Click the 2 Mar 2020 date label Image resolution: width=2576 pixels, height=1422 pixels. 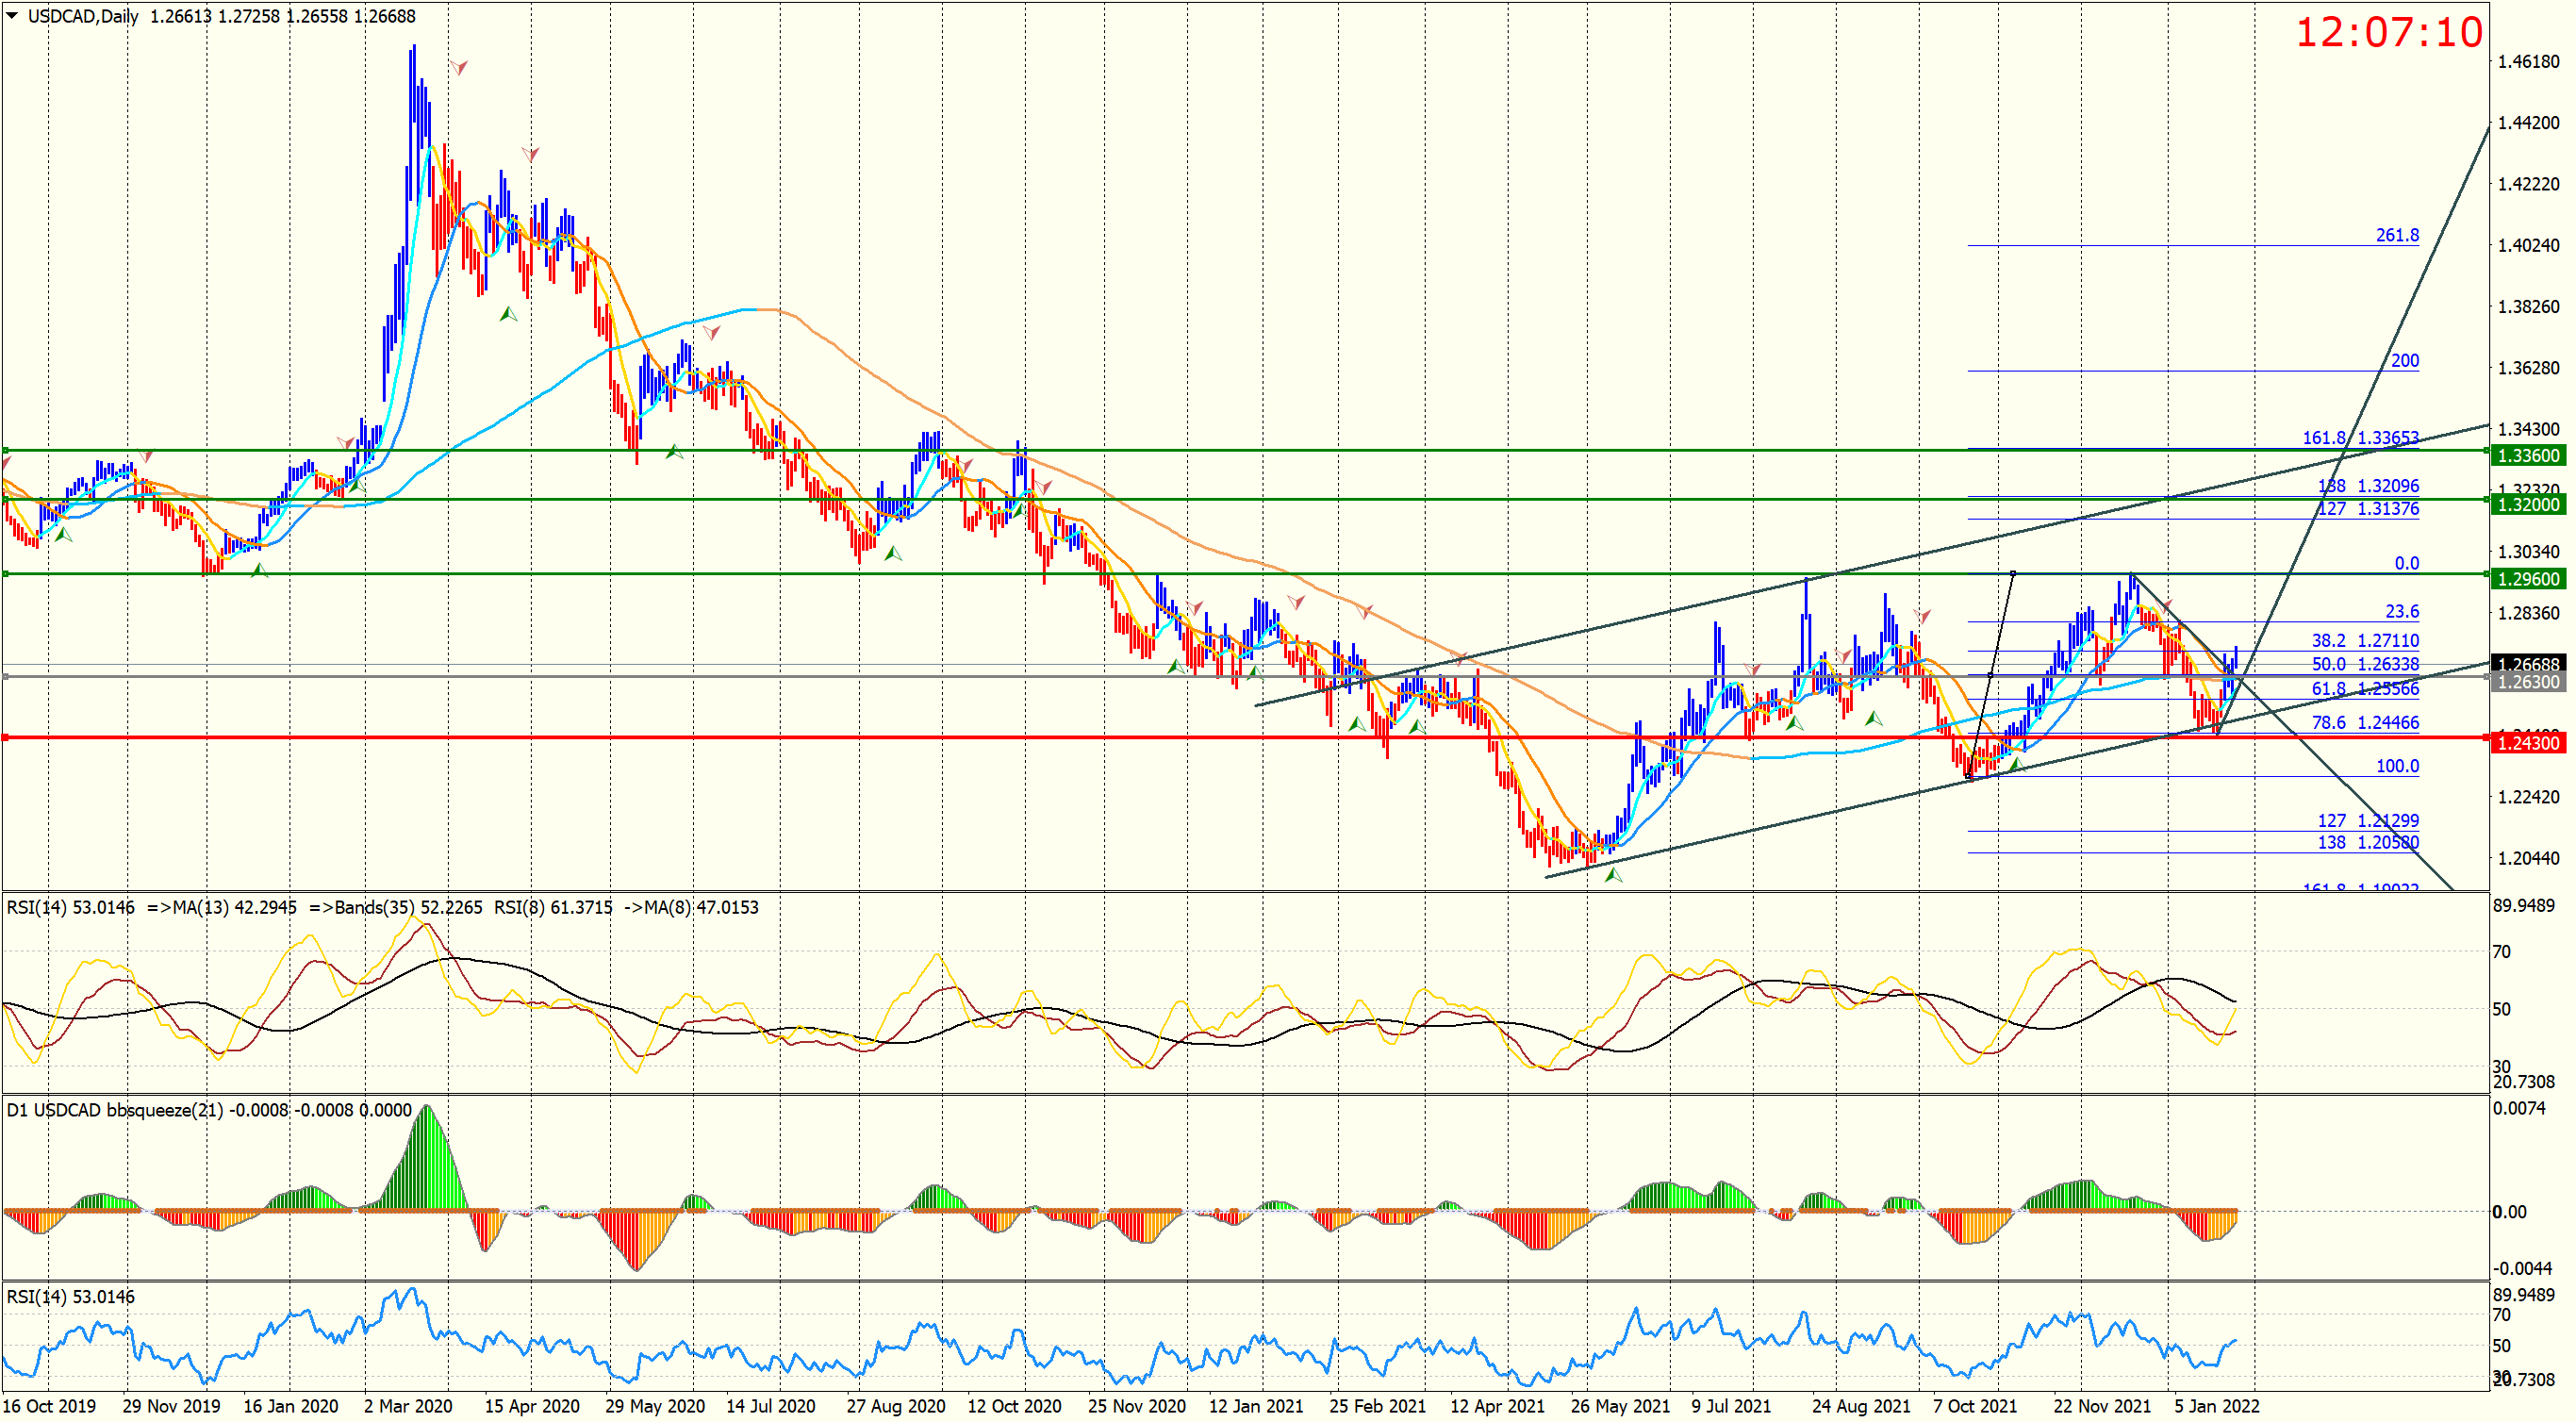(408, 1406)
